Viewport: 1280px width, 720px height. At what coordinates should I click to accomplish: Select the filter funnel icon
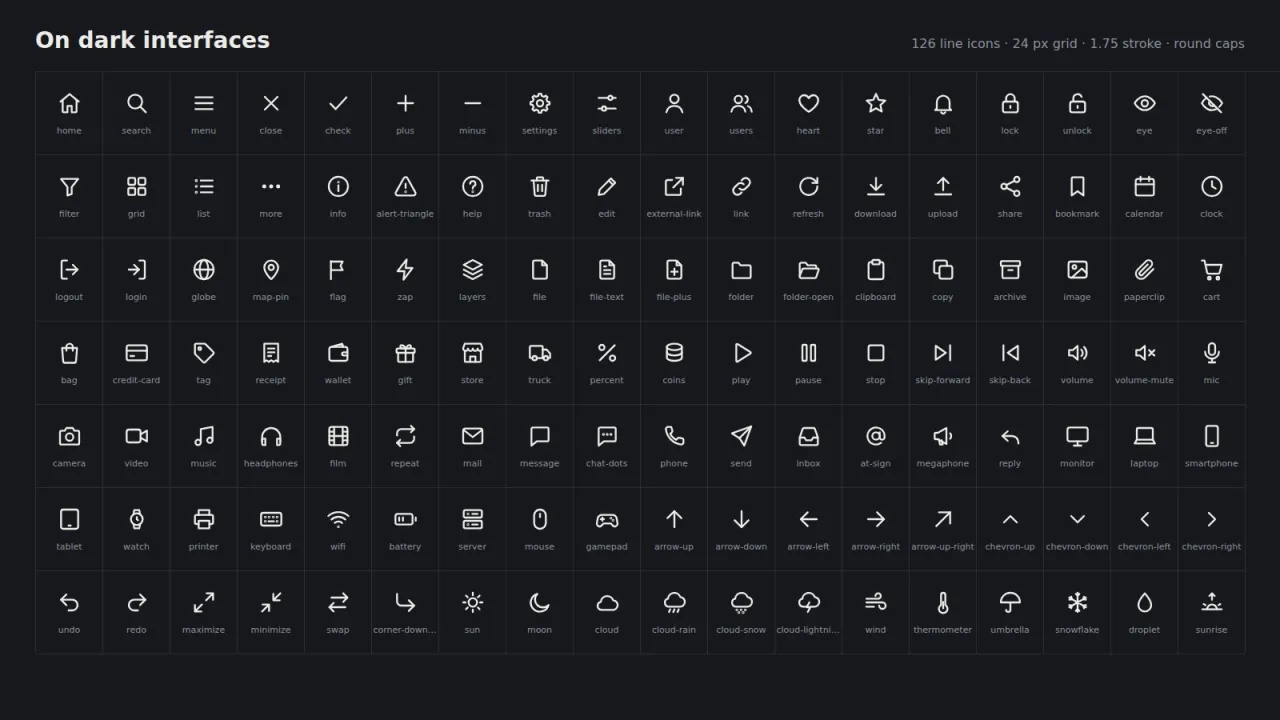69,186
